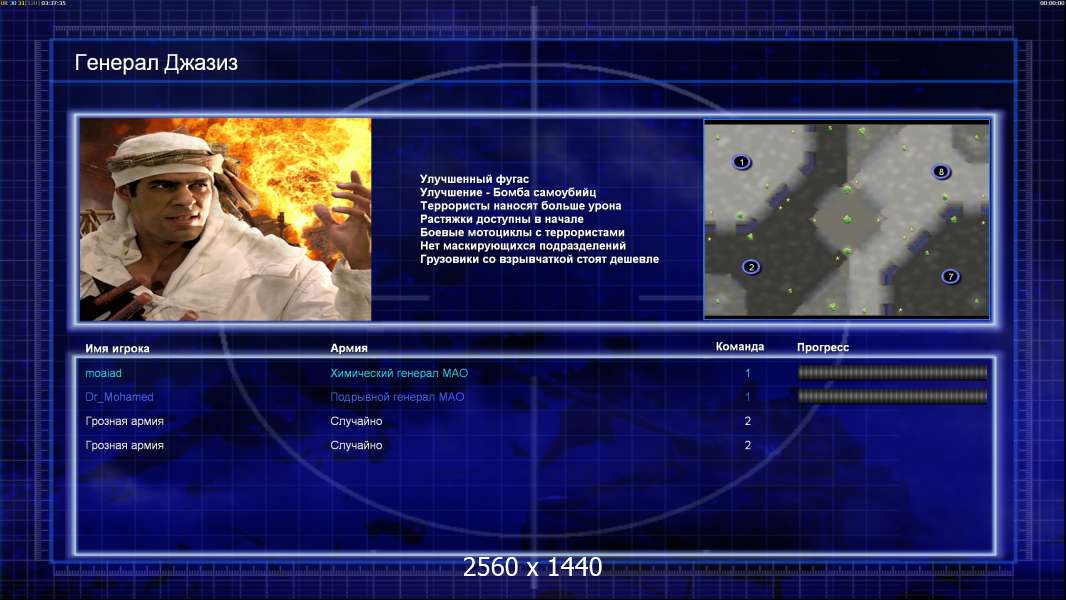Viewport: 1066px width, 600px height.
Task: Click start position marker 2 on the map
Action: point(751,266)
